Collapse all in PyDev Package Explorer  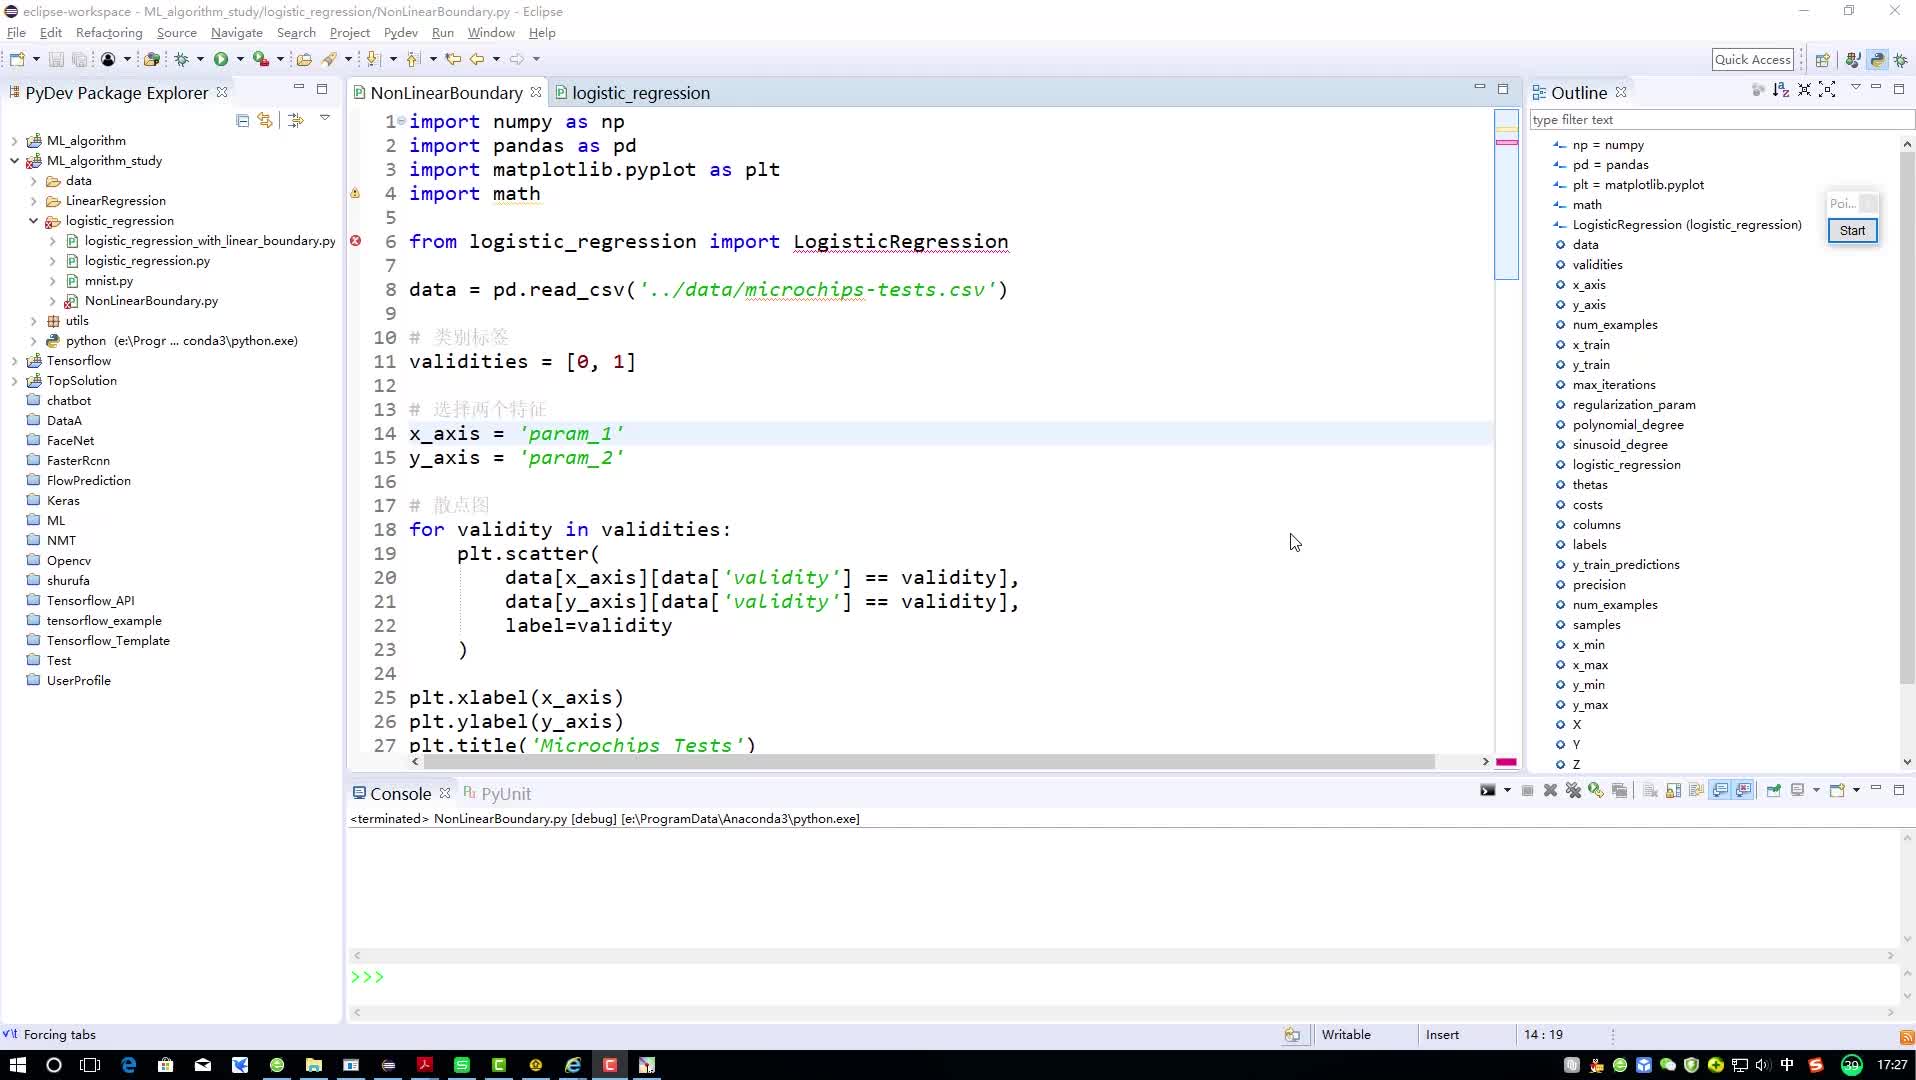pyautogui.click(x=242, y=120)
